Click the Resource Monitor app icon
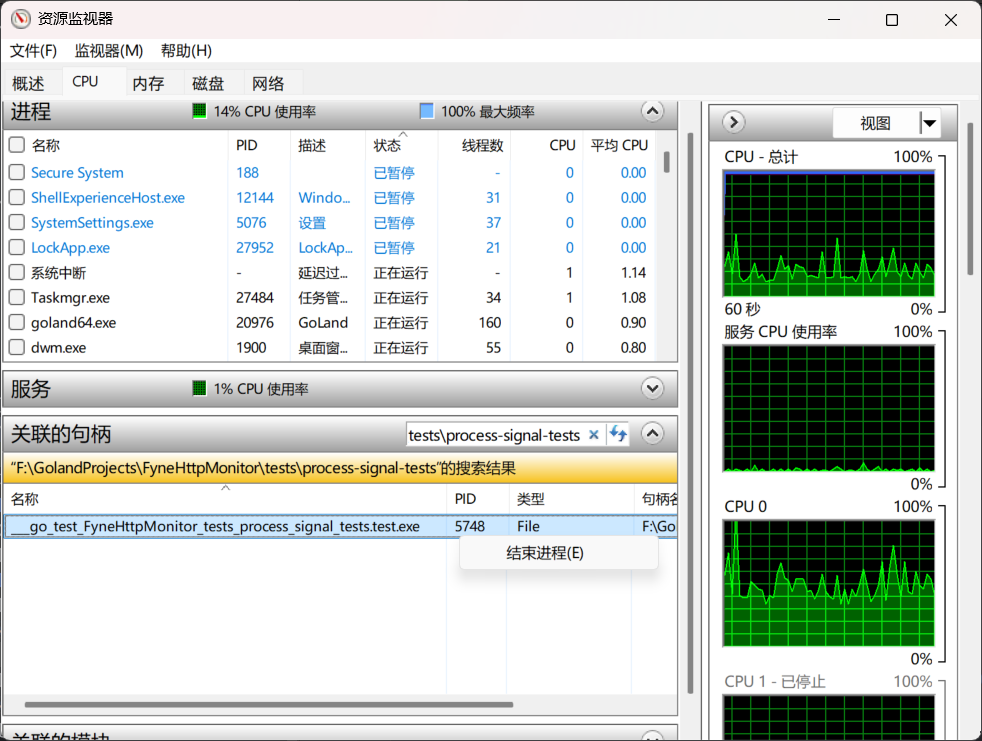Image resolution: width=982 pixels, height=741 pixels. (21, 19)
